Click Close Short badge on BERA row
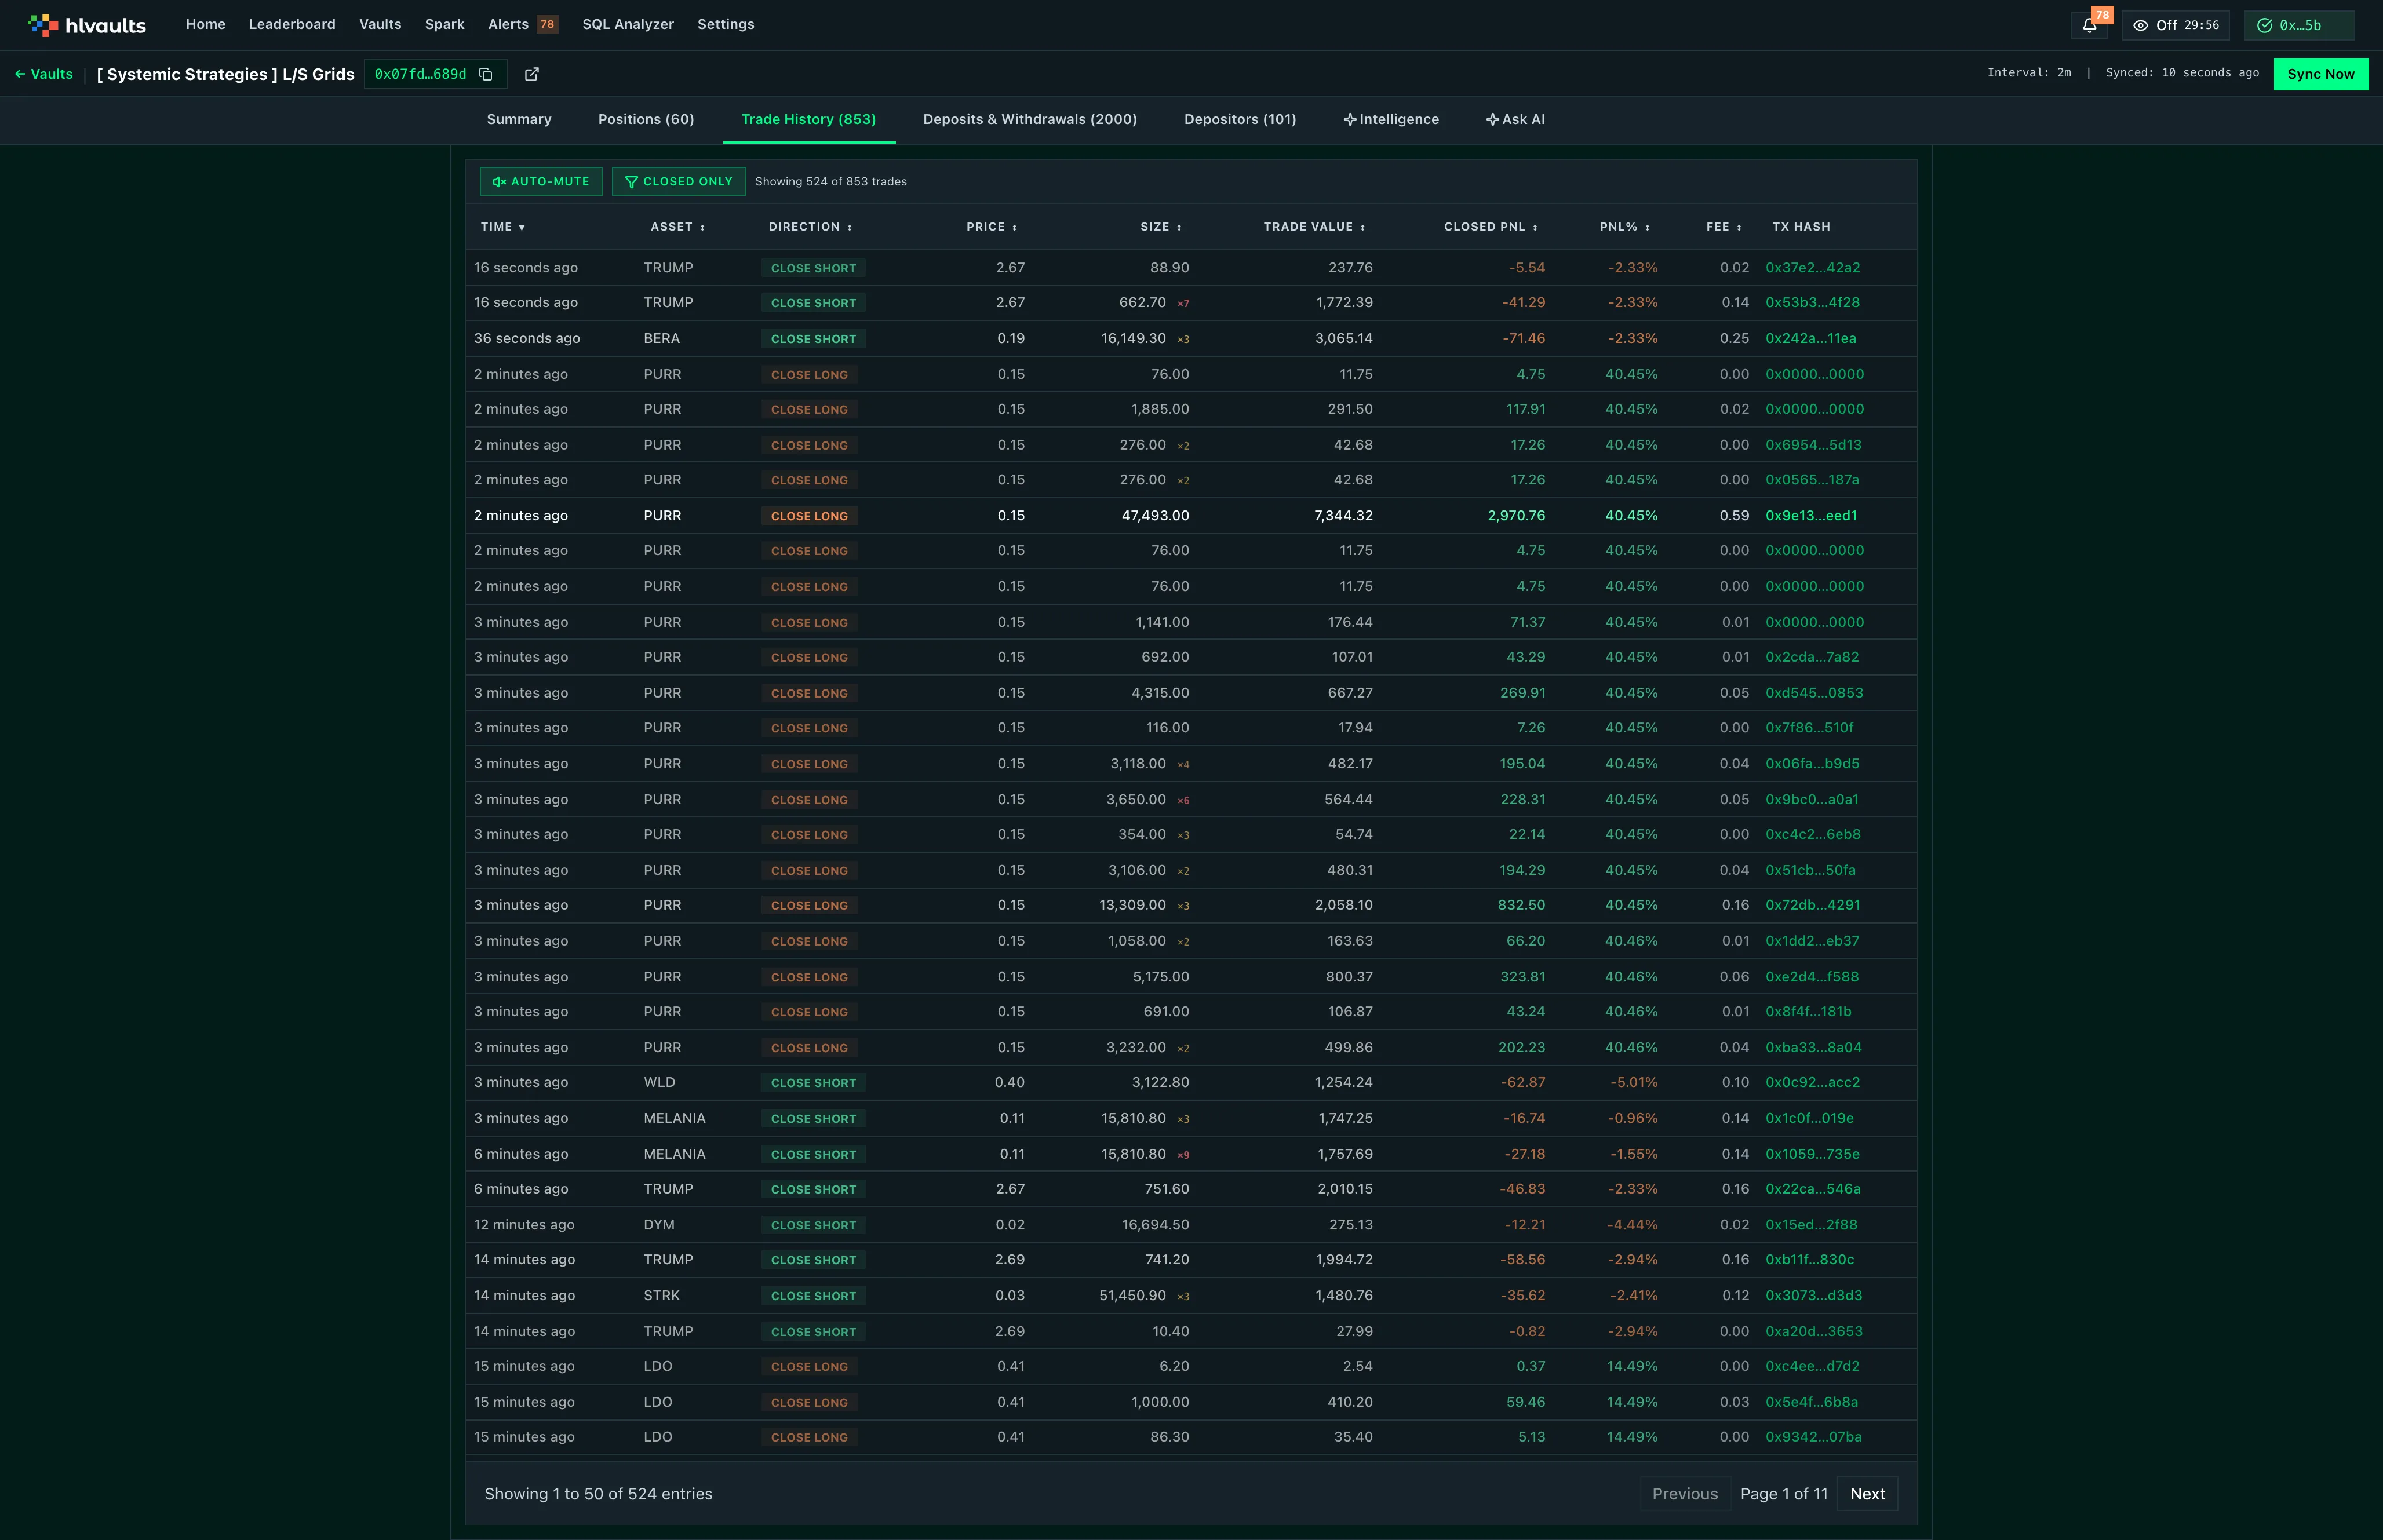Screen dimensions: 2383x1540 point(813,339)
